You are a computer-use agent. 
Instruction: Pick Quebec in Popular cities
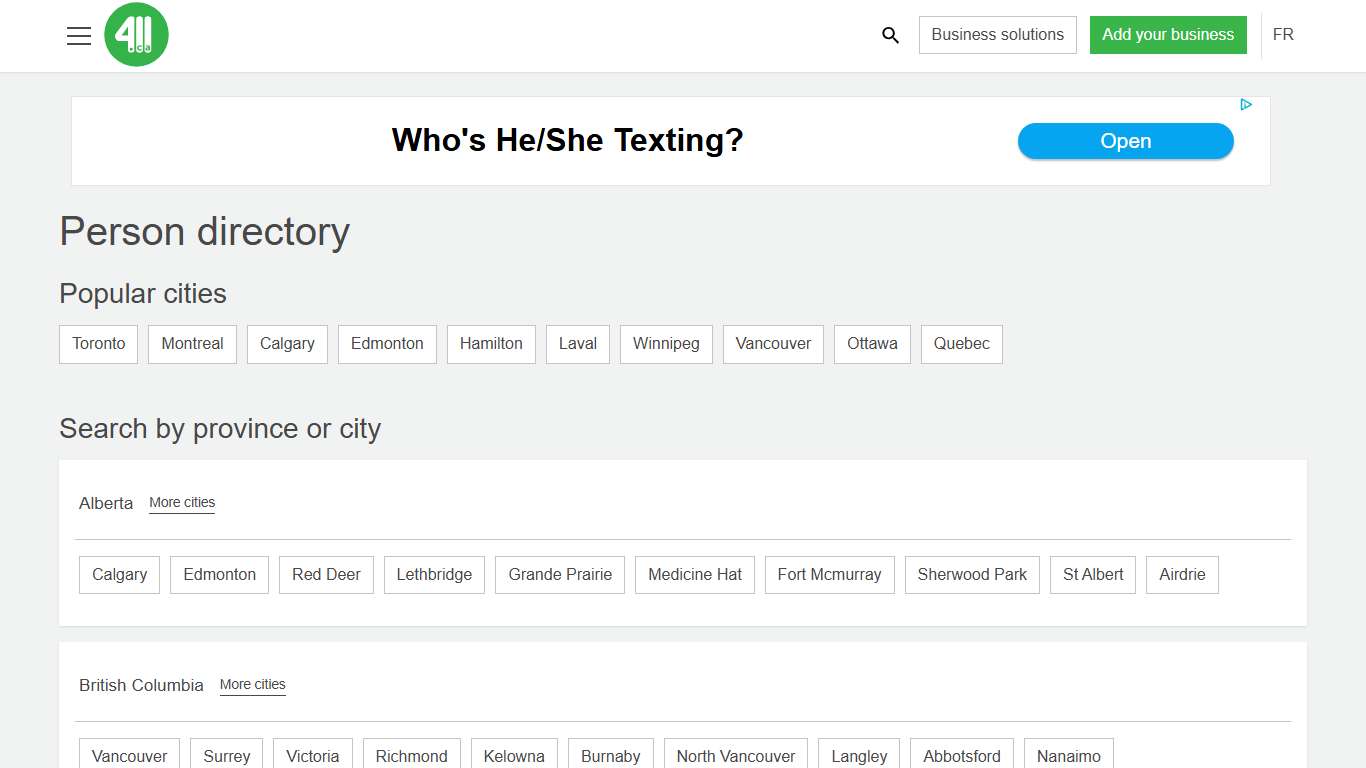(x=961, y=344)
